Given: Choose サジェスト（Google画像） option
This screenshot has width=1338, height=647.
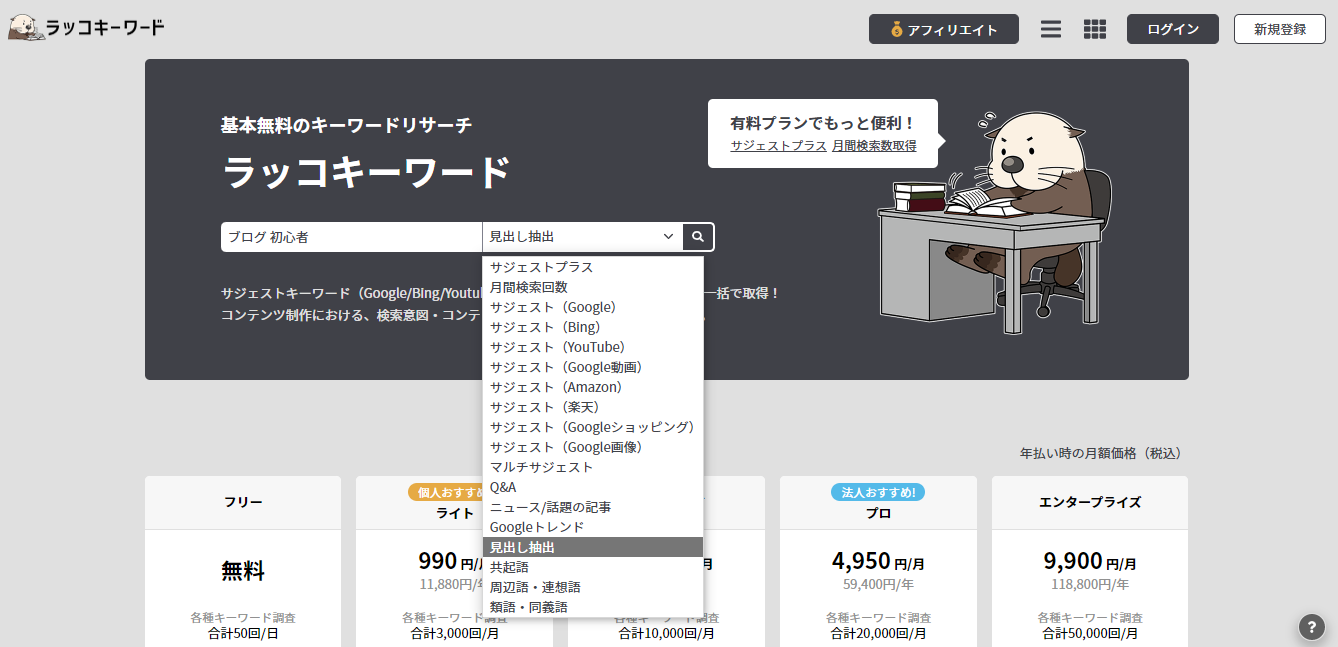Looking at the screenshot, I should coord(593,447).
